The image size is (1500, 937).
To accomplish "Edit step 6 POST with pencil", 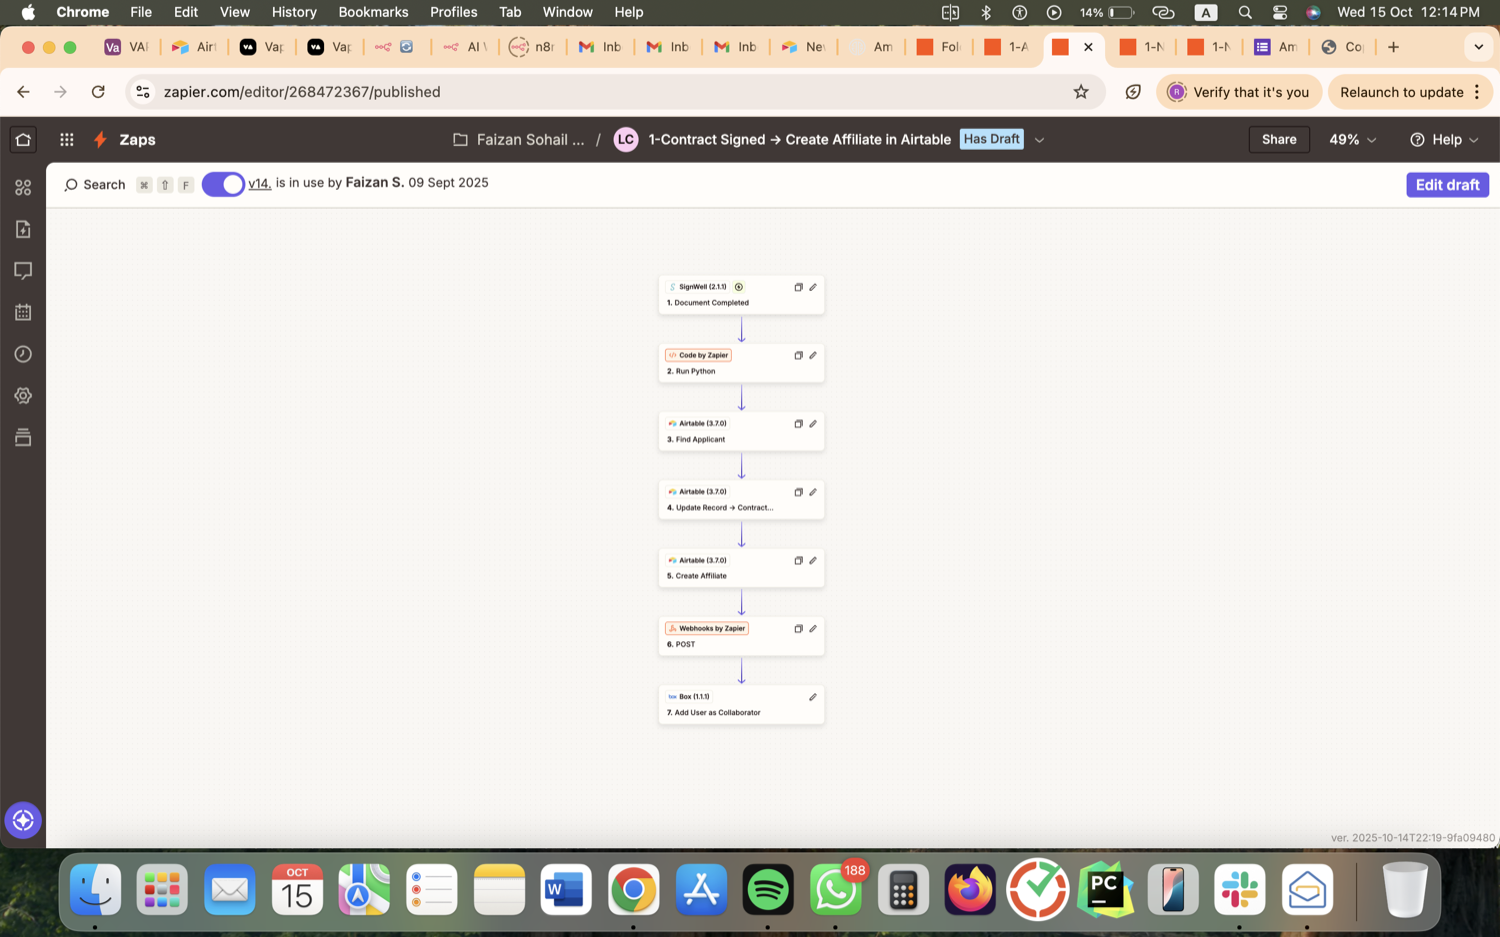I will point(813,629).
